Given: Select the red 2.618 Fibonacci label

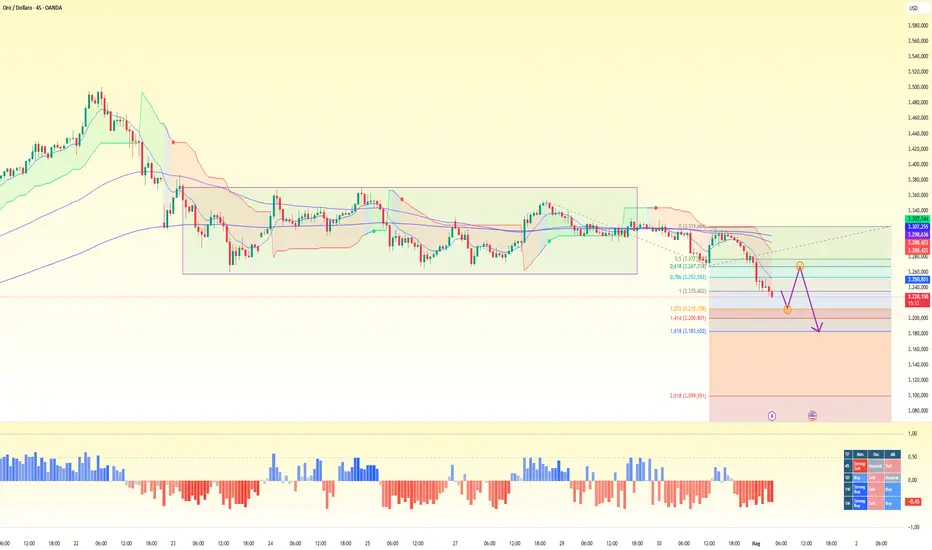Looking at the screenshot, I should pos(688,396).
